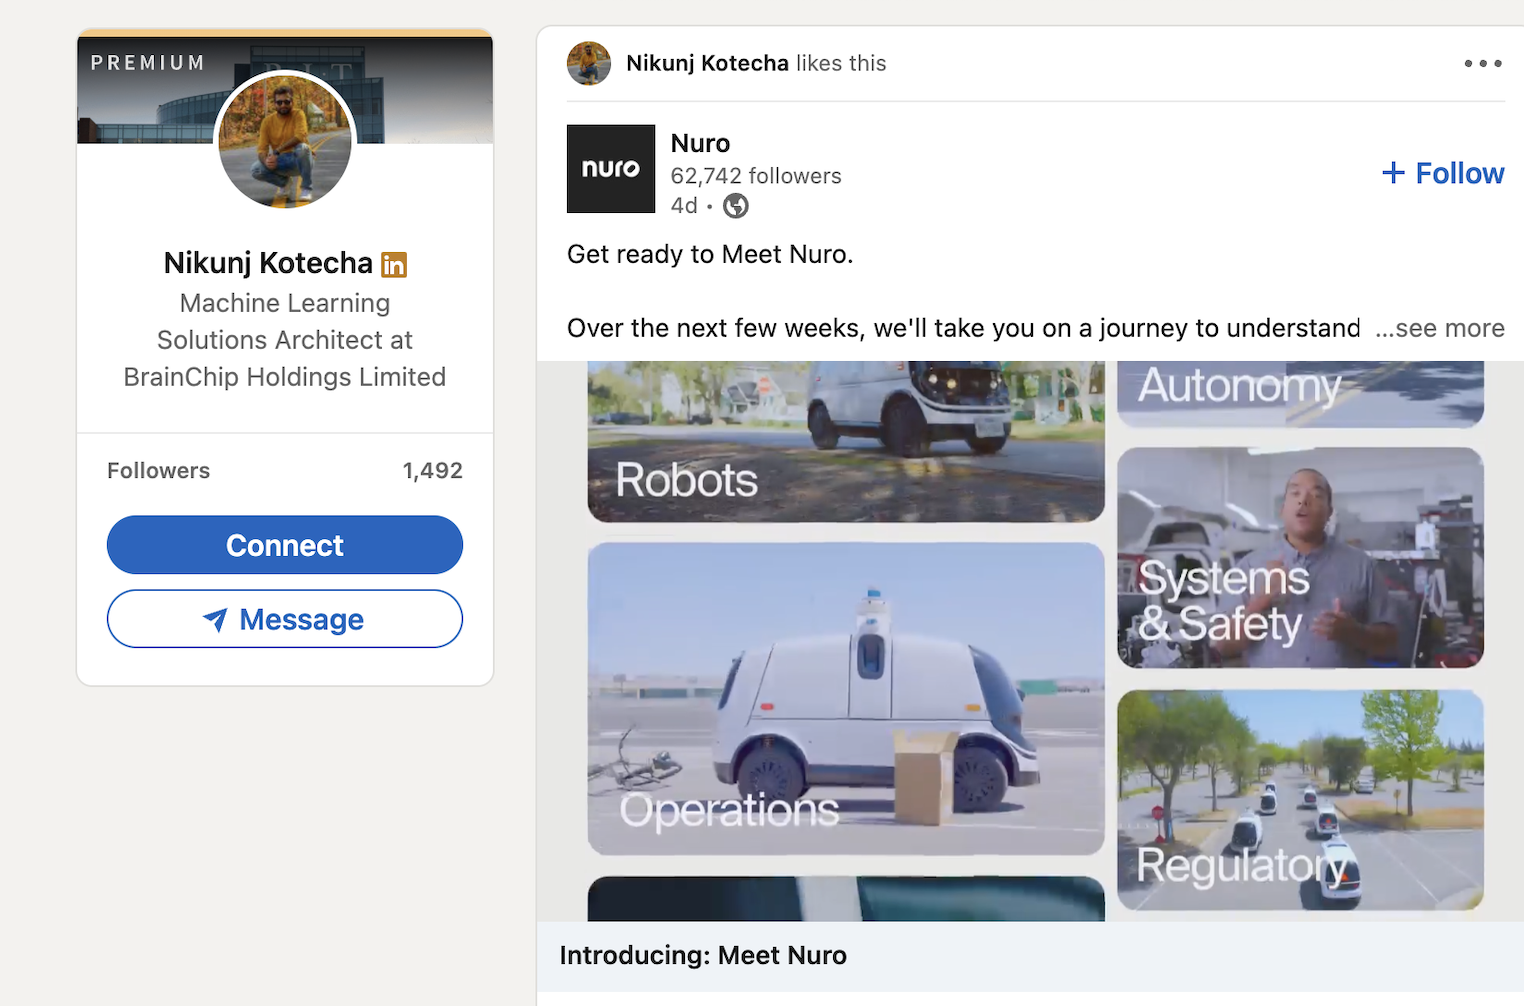The image size is (1524, 1006).
Task: Click Nikunj Kotecha's small avatar above the post
Action: 589,63
